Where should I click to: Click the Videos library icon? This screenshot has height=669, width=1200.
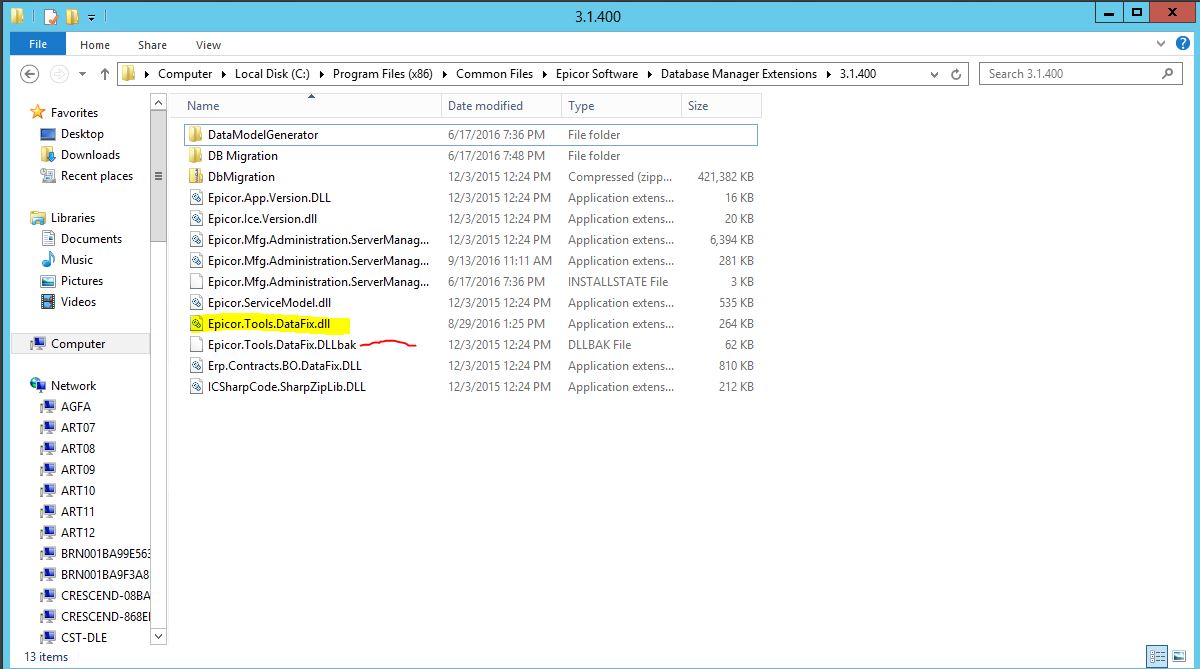pyautogui.click(x=48, y=302)
